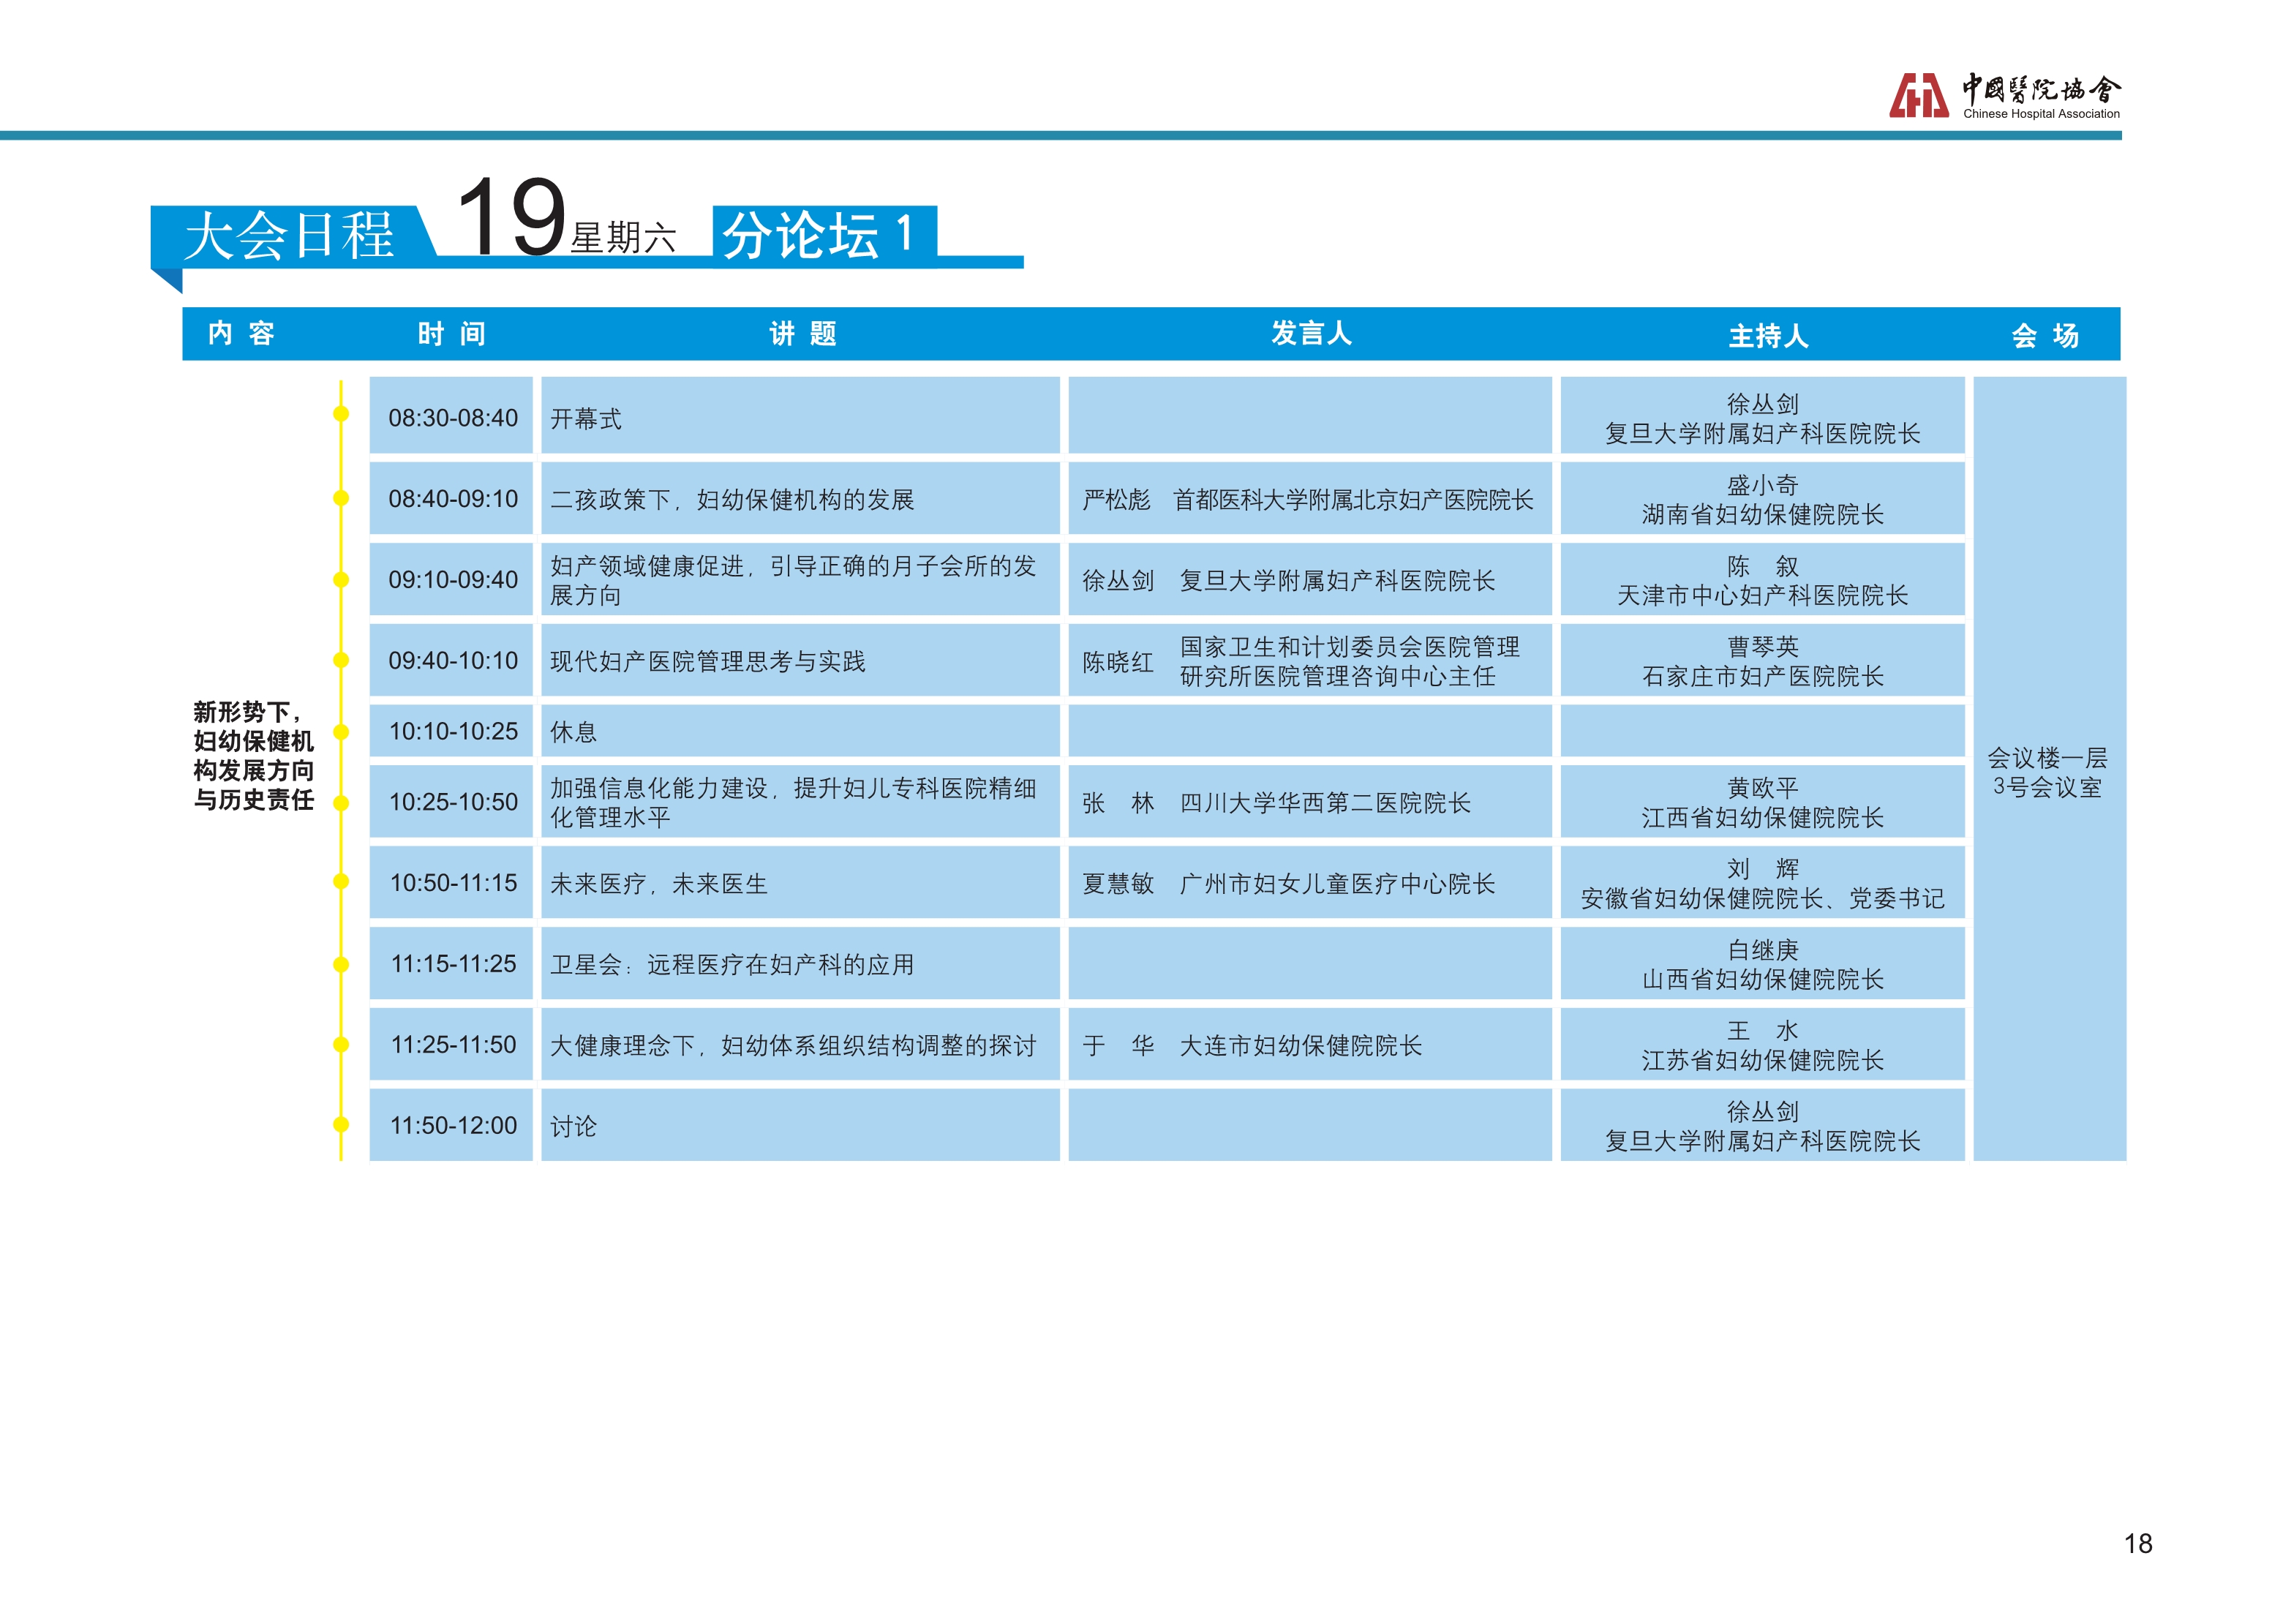Click host 曹琴英 cell

[1762, 660]
